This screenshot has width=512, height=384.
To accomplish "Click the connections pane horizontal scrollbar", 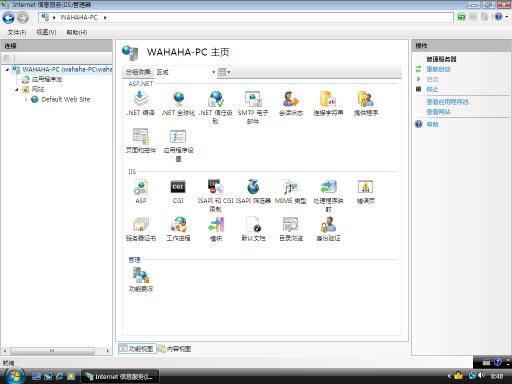I will tap(56, 351).
